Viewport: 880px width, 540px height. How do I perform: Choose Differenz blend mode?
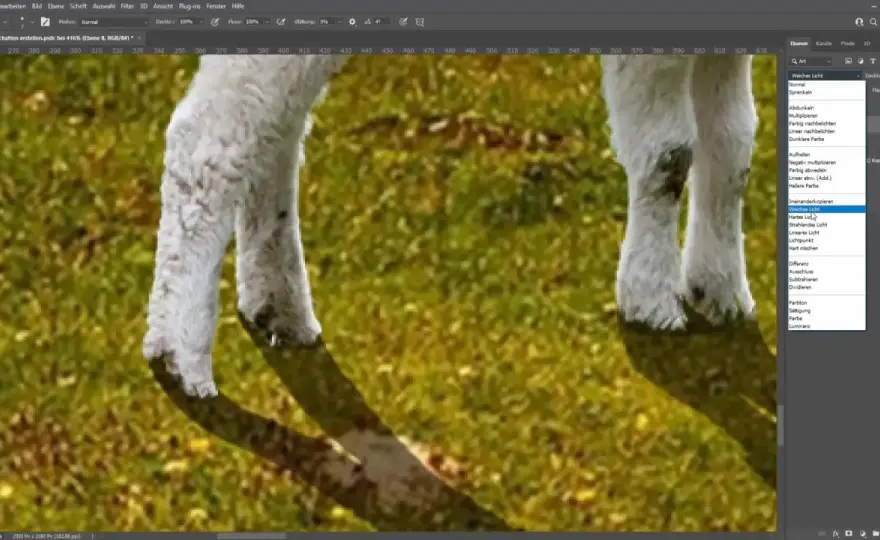click(x=826, y=264)
